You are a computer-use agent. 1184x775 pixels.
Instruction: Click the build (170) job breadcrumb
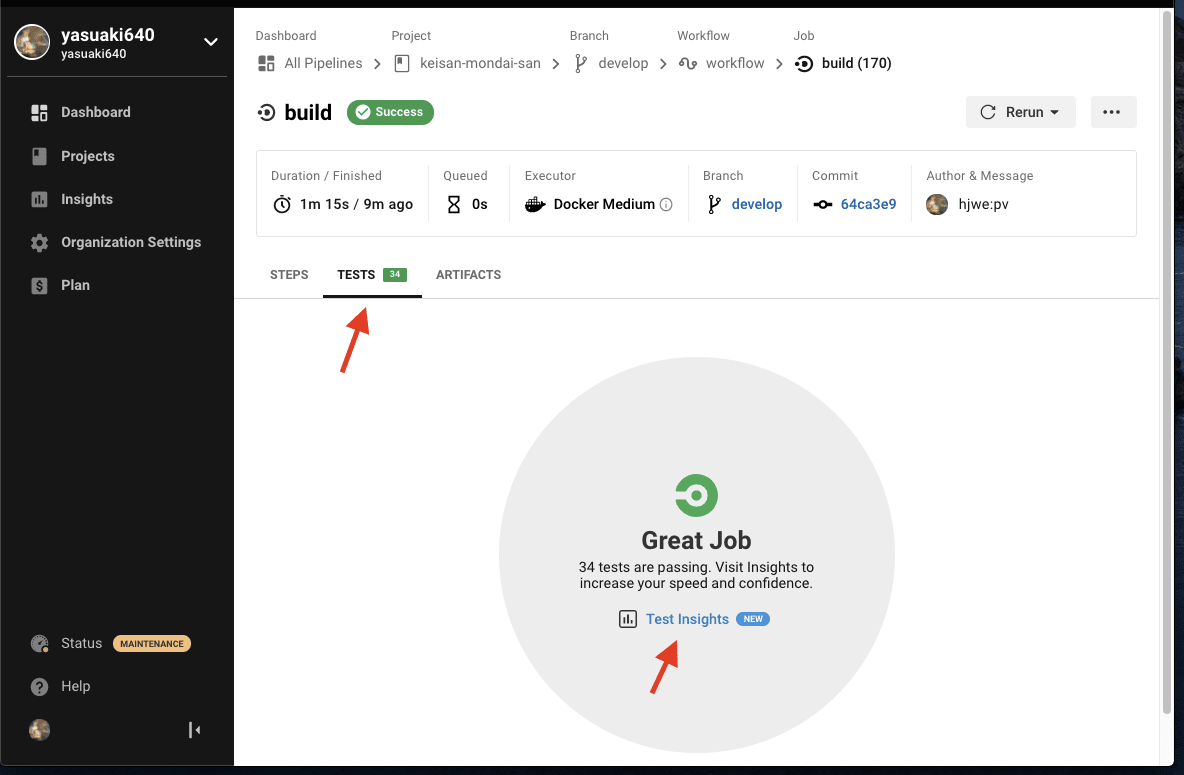click(x=856, y=63)
